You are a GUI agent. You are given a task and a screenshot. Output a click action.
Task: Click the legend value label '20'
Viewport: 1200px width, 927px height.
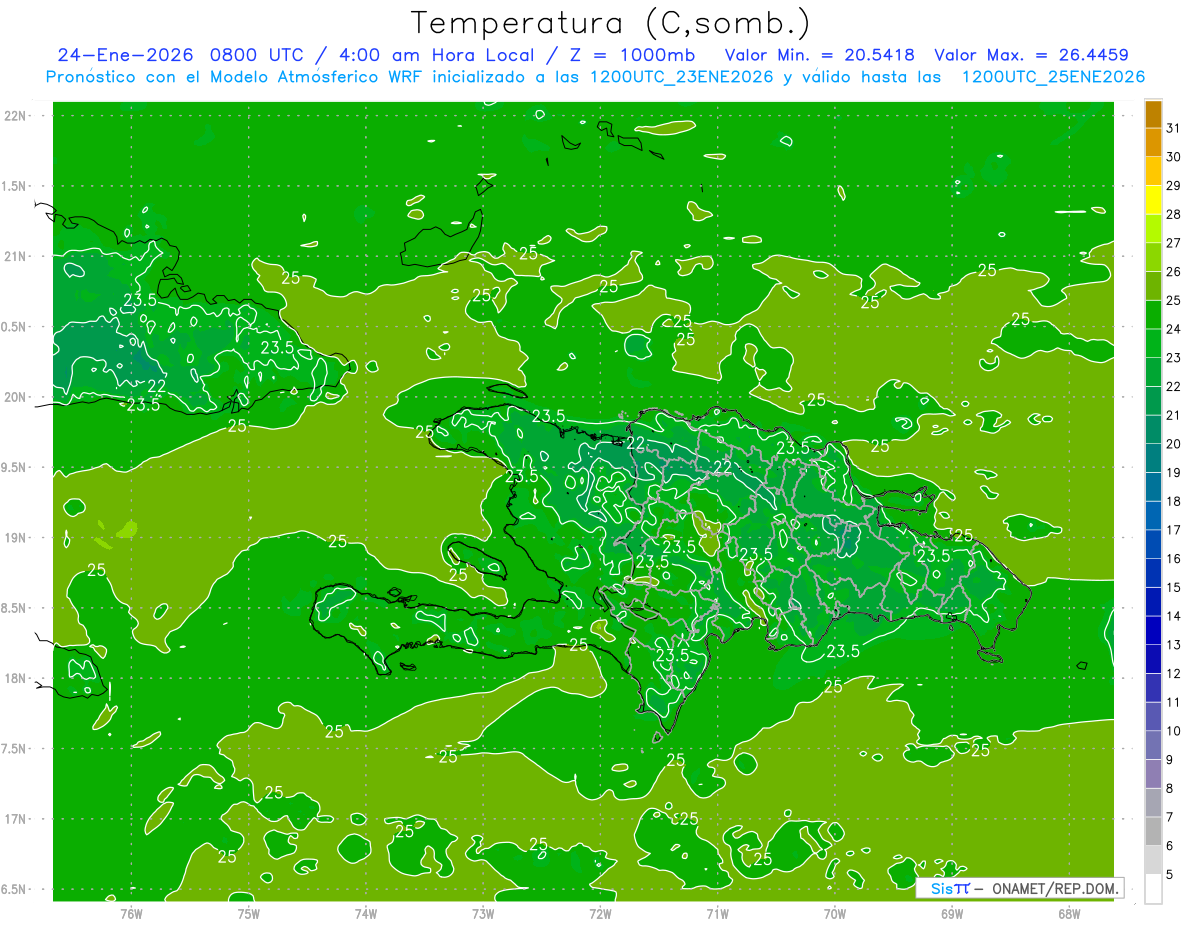pyautogui.click(x=1173, y=444)
